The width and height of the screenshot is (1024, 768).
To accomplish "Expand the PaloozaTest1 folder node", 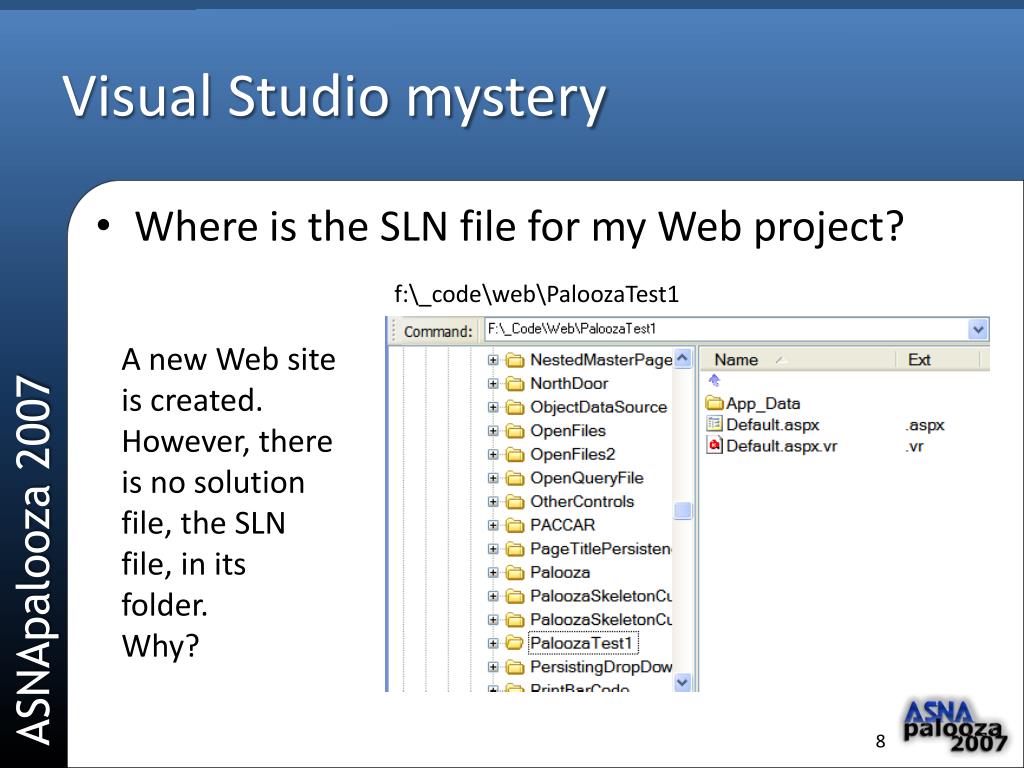I will tap(493, 643).
